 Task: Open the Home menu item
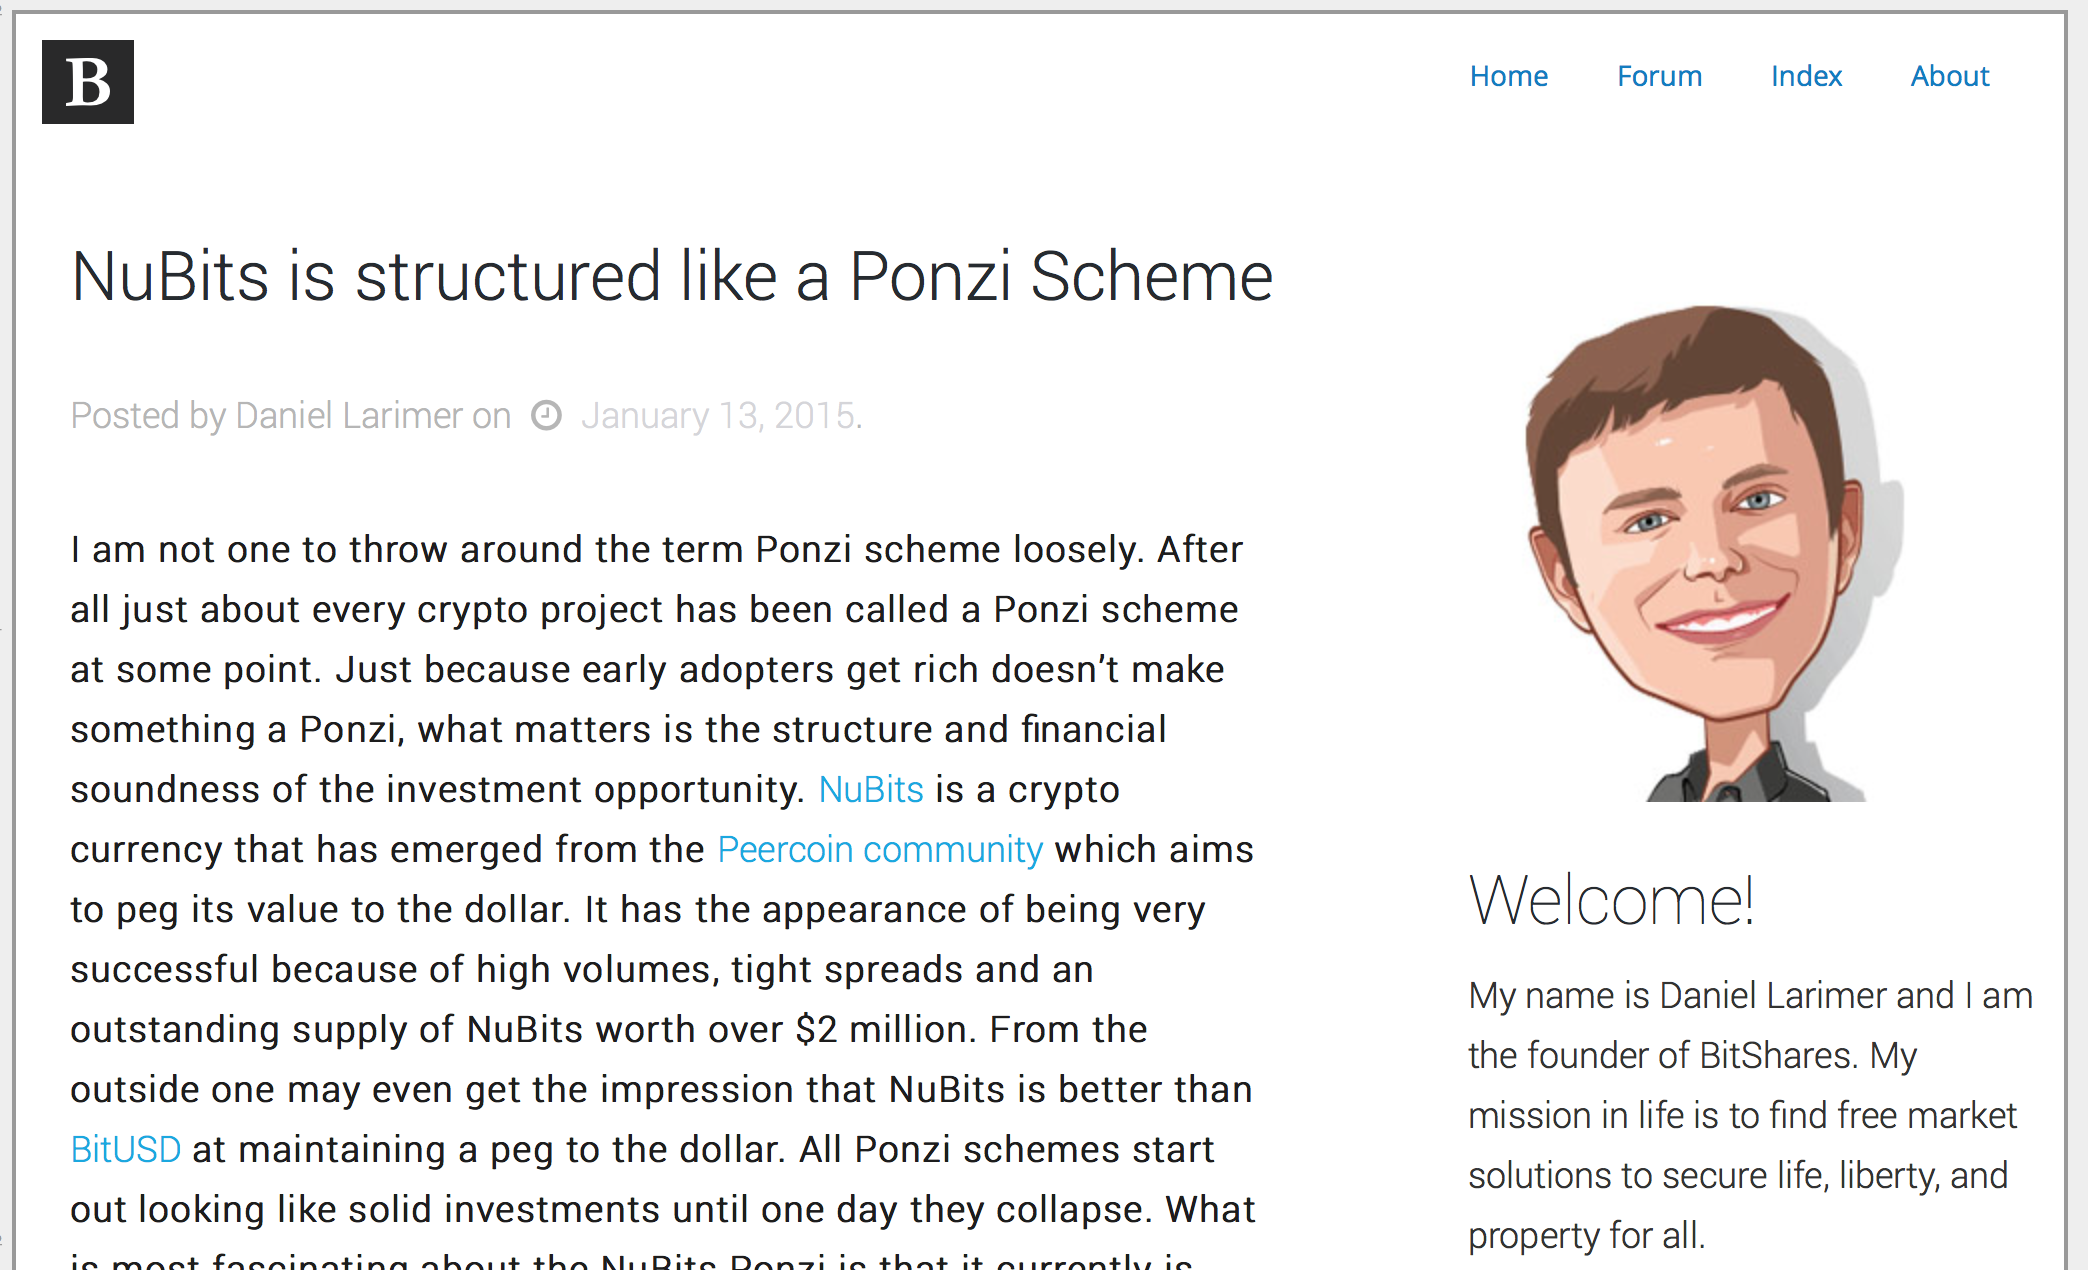pos(1508,76)
